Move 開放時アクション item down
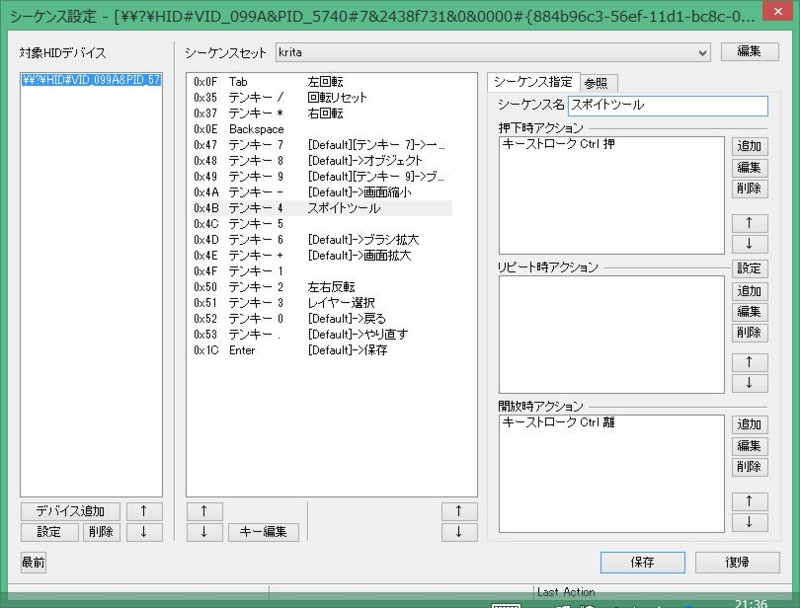Image resolution: width=800 pixels, height=608 pixels. point(749,522)
